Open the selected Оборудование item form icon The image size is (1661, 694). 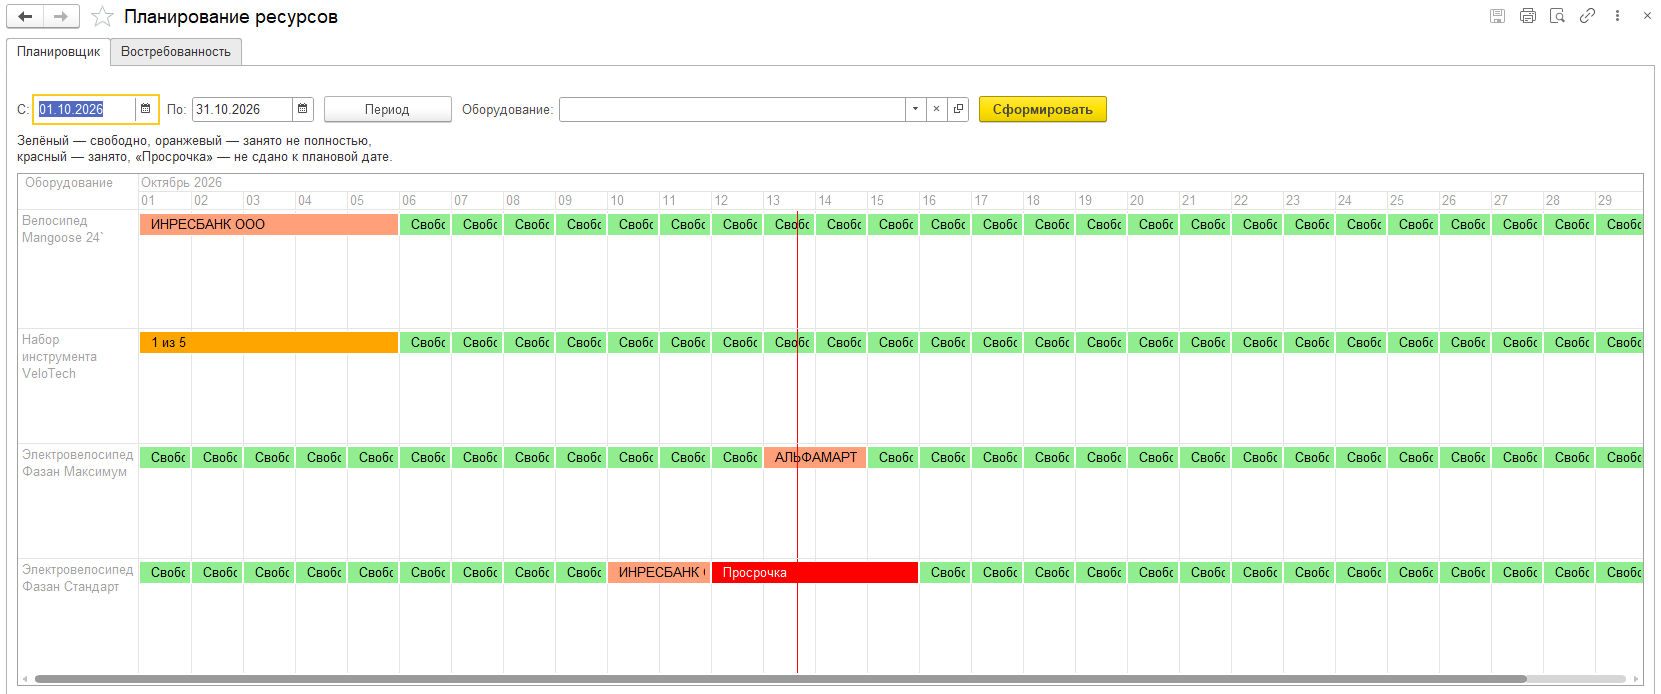[x=958, y=109]
